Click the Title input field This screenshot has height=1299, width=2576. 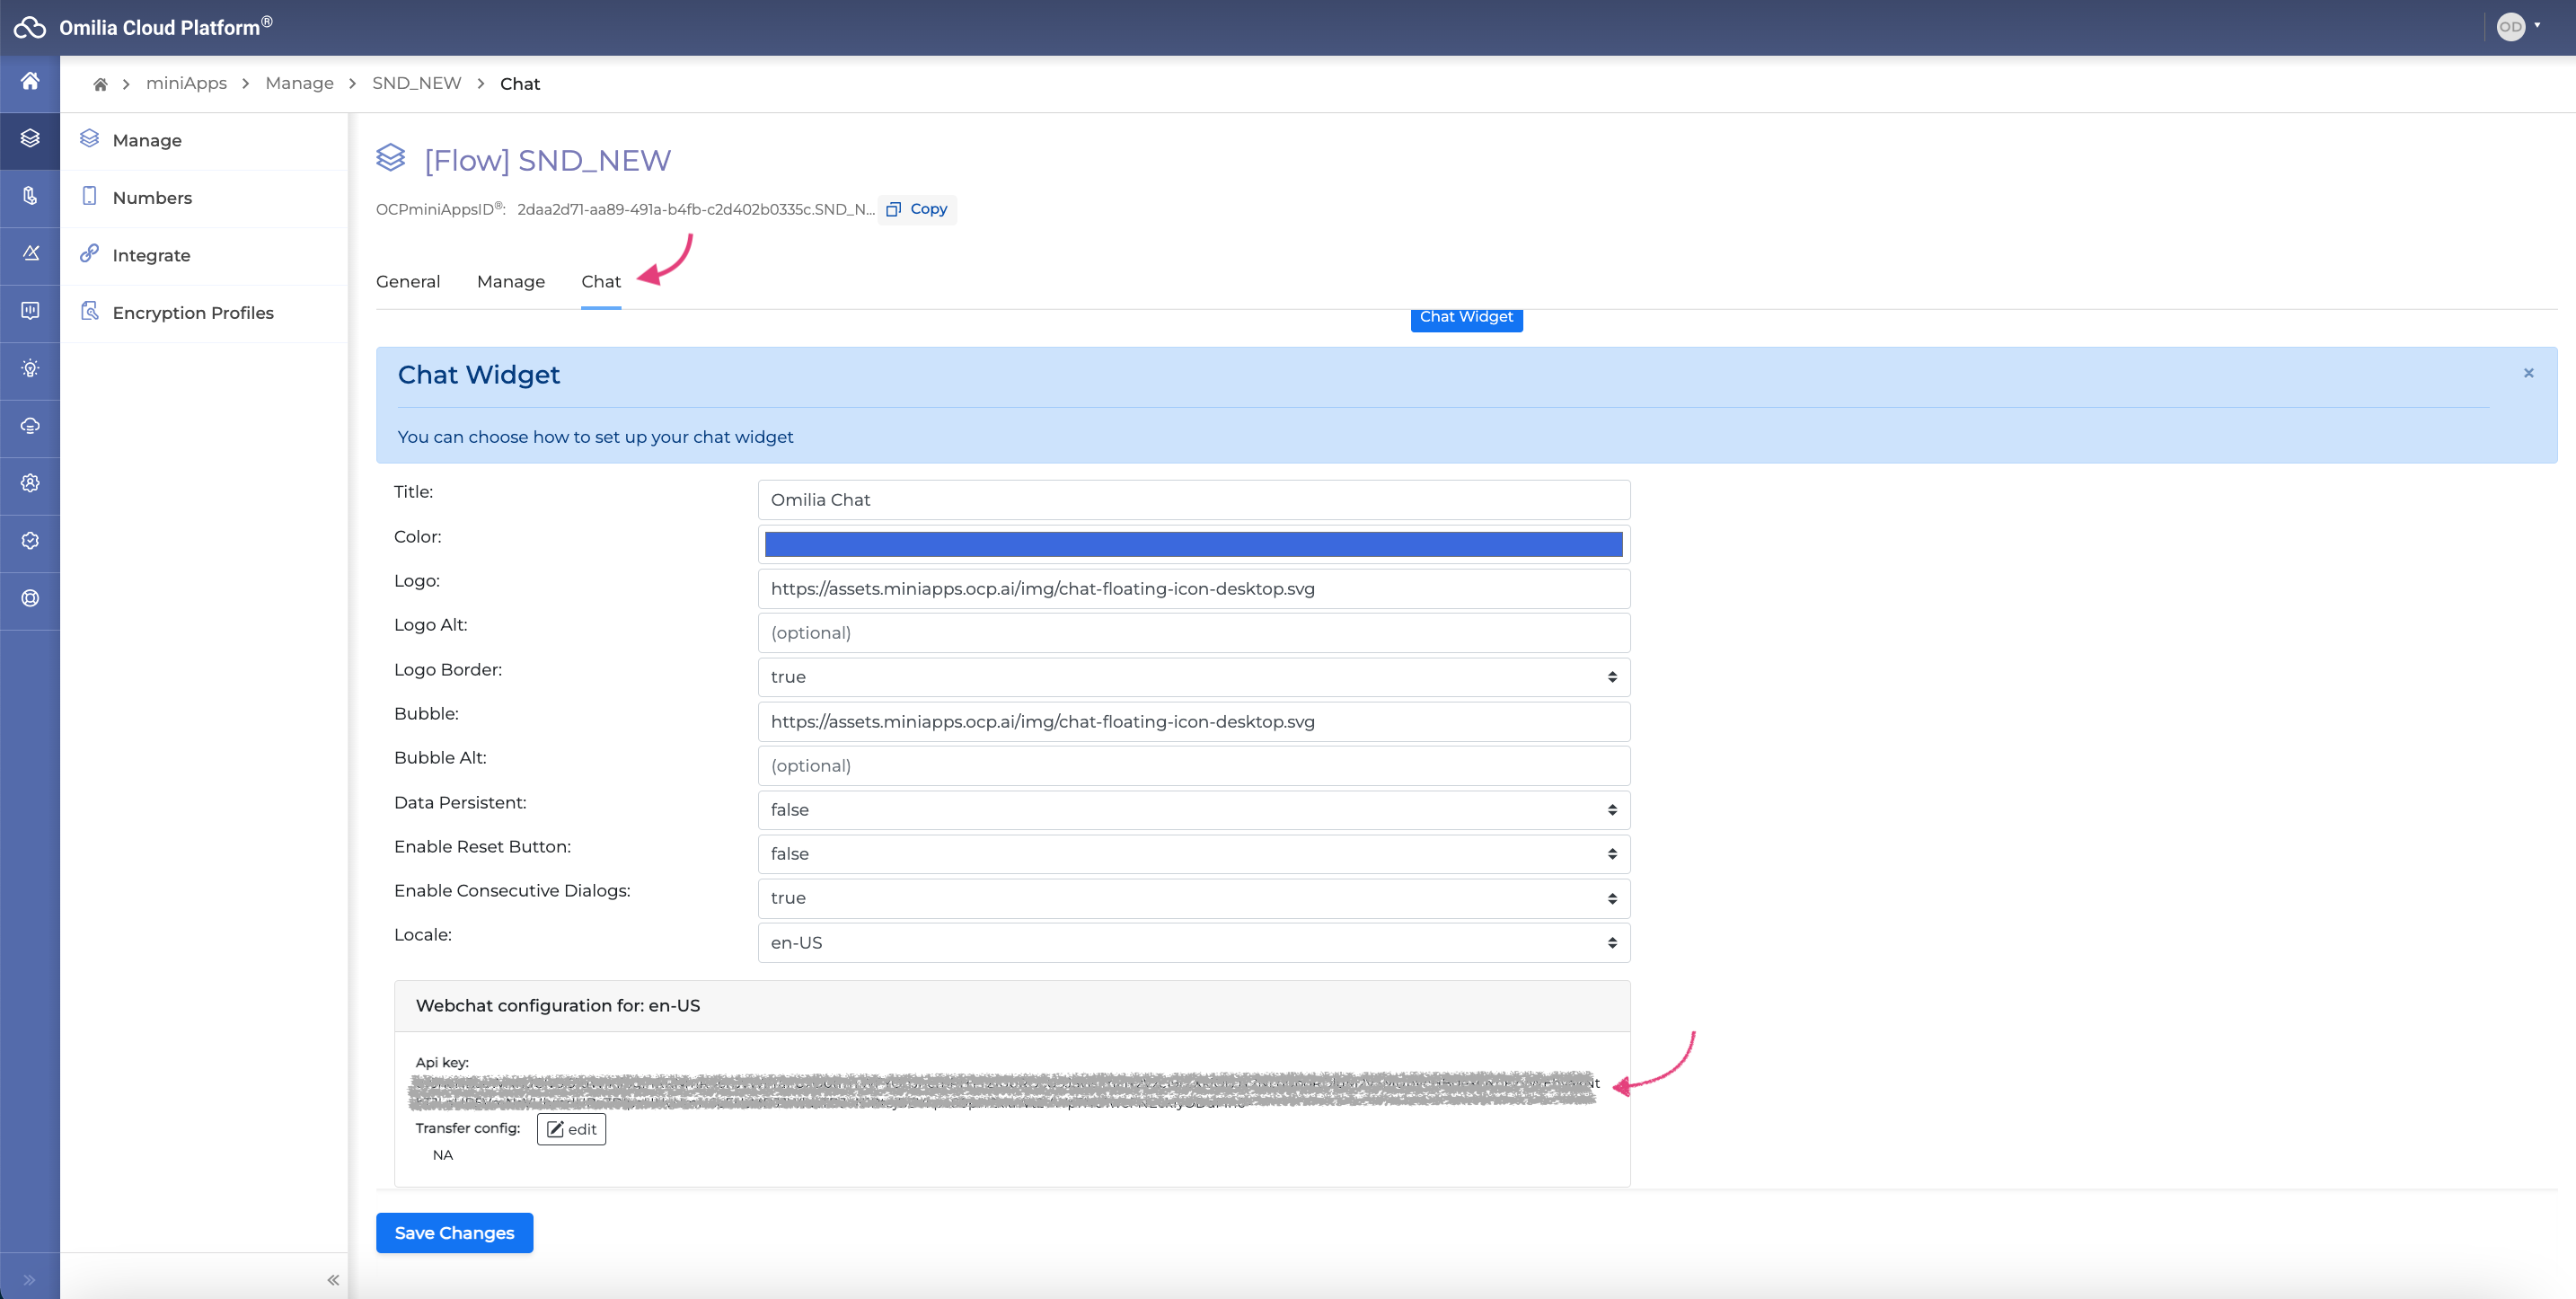point(1193,500)
